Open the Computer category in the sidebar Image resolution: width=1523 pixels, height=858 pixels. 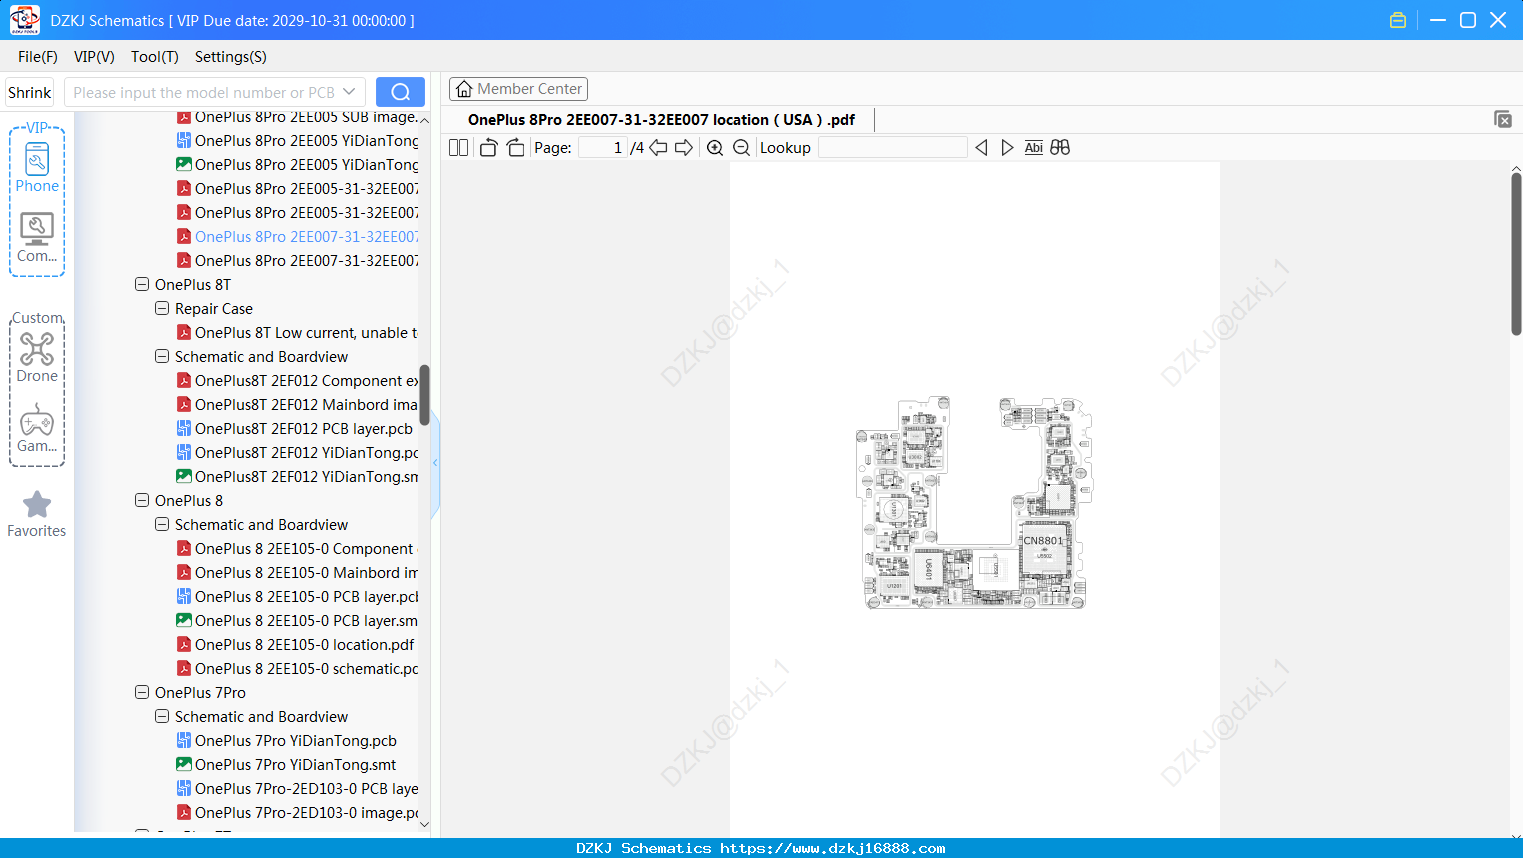click(37, 238)
